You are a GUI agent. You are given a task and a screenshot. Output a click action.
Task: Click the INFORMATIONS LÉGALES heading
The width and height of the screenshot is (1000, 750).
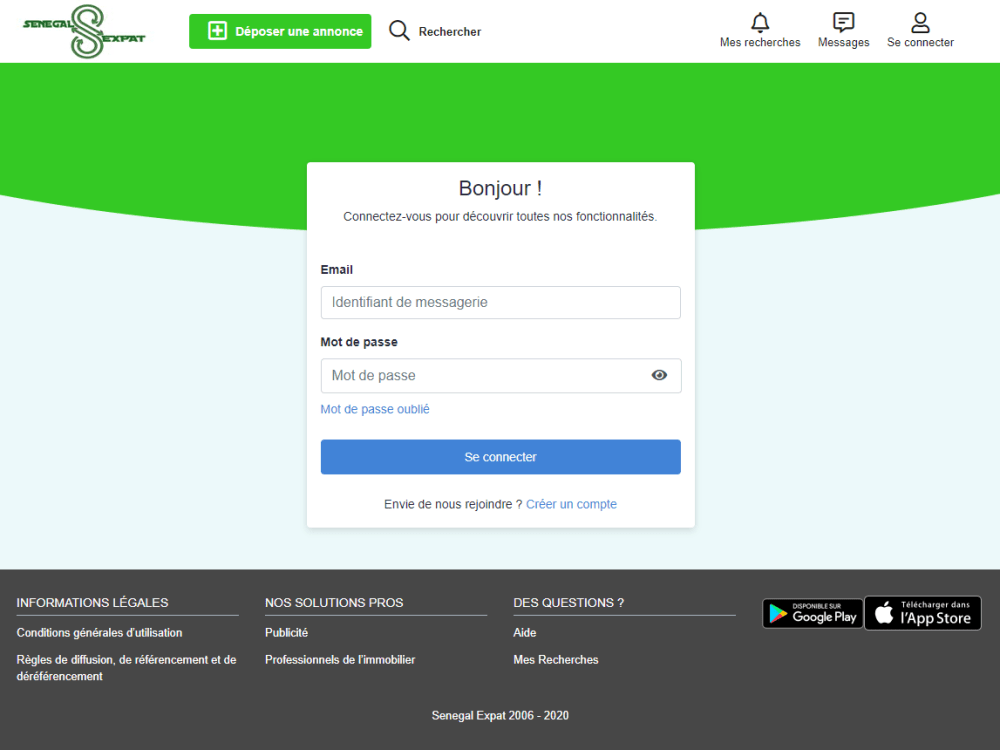[x=92, y=603]
